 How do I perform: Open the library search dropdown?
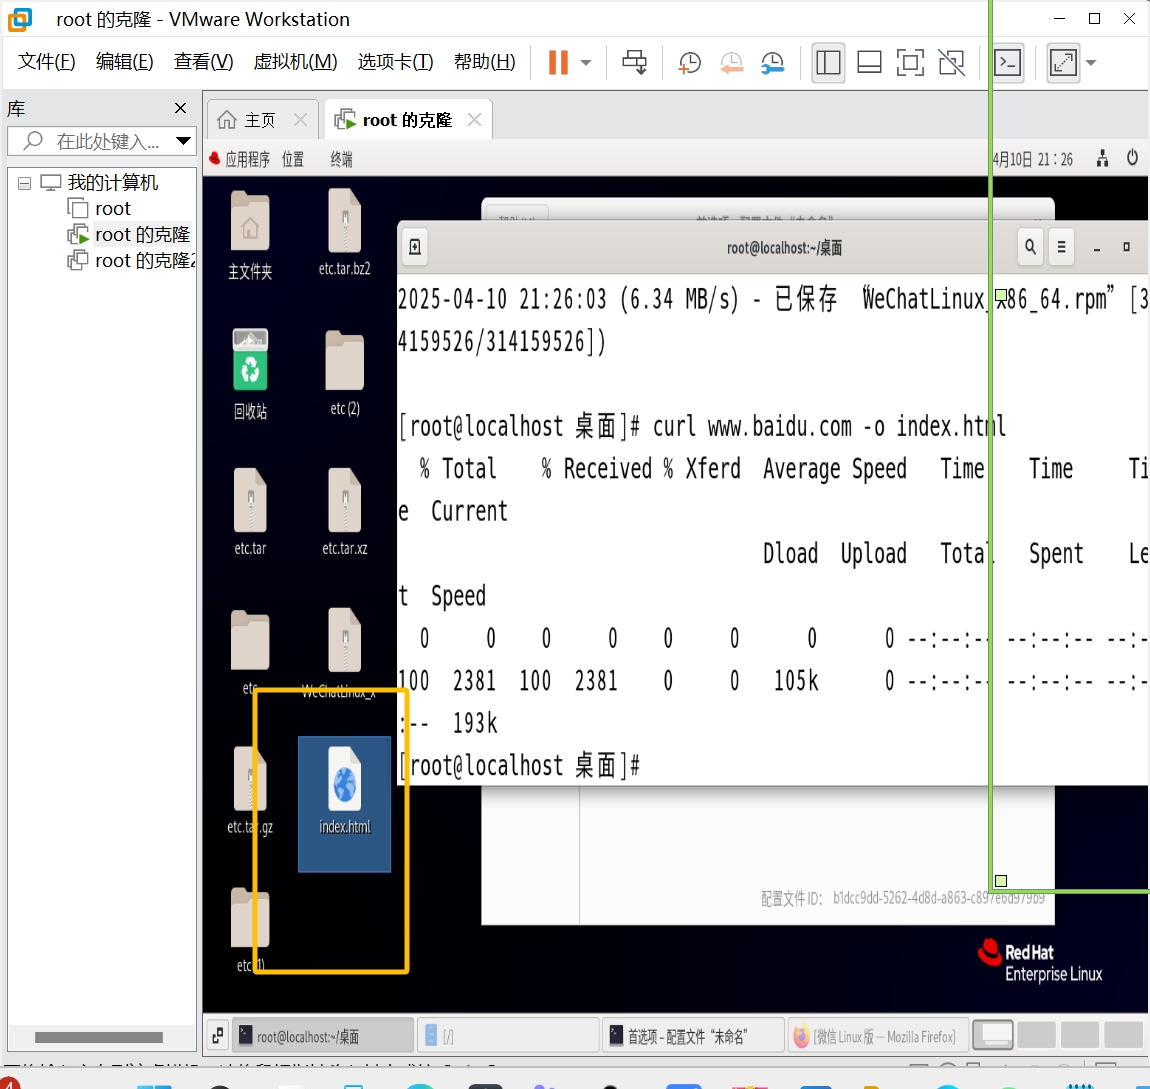[183, 141]
